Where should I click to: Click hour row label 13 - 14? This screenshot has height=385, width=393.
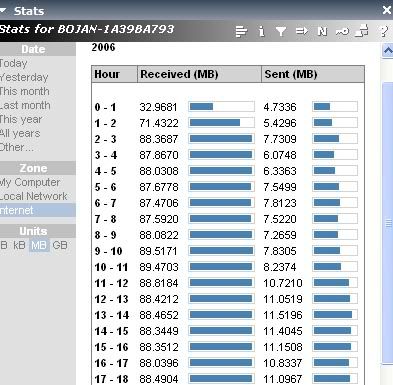tap(111, 315)
